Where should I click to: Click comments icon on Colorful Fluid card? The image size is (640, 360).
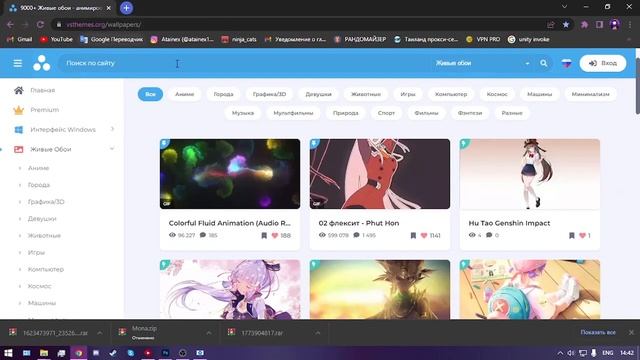(203, 235)
